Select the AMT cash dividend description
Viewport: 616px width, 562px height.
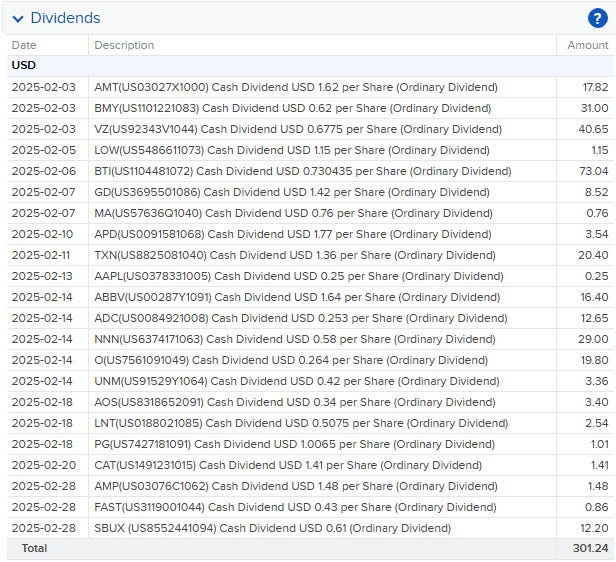(296, 87)
